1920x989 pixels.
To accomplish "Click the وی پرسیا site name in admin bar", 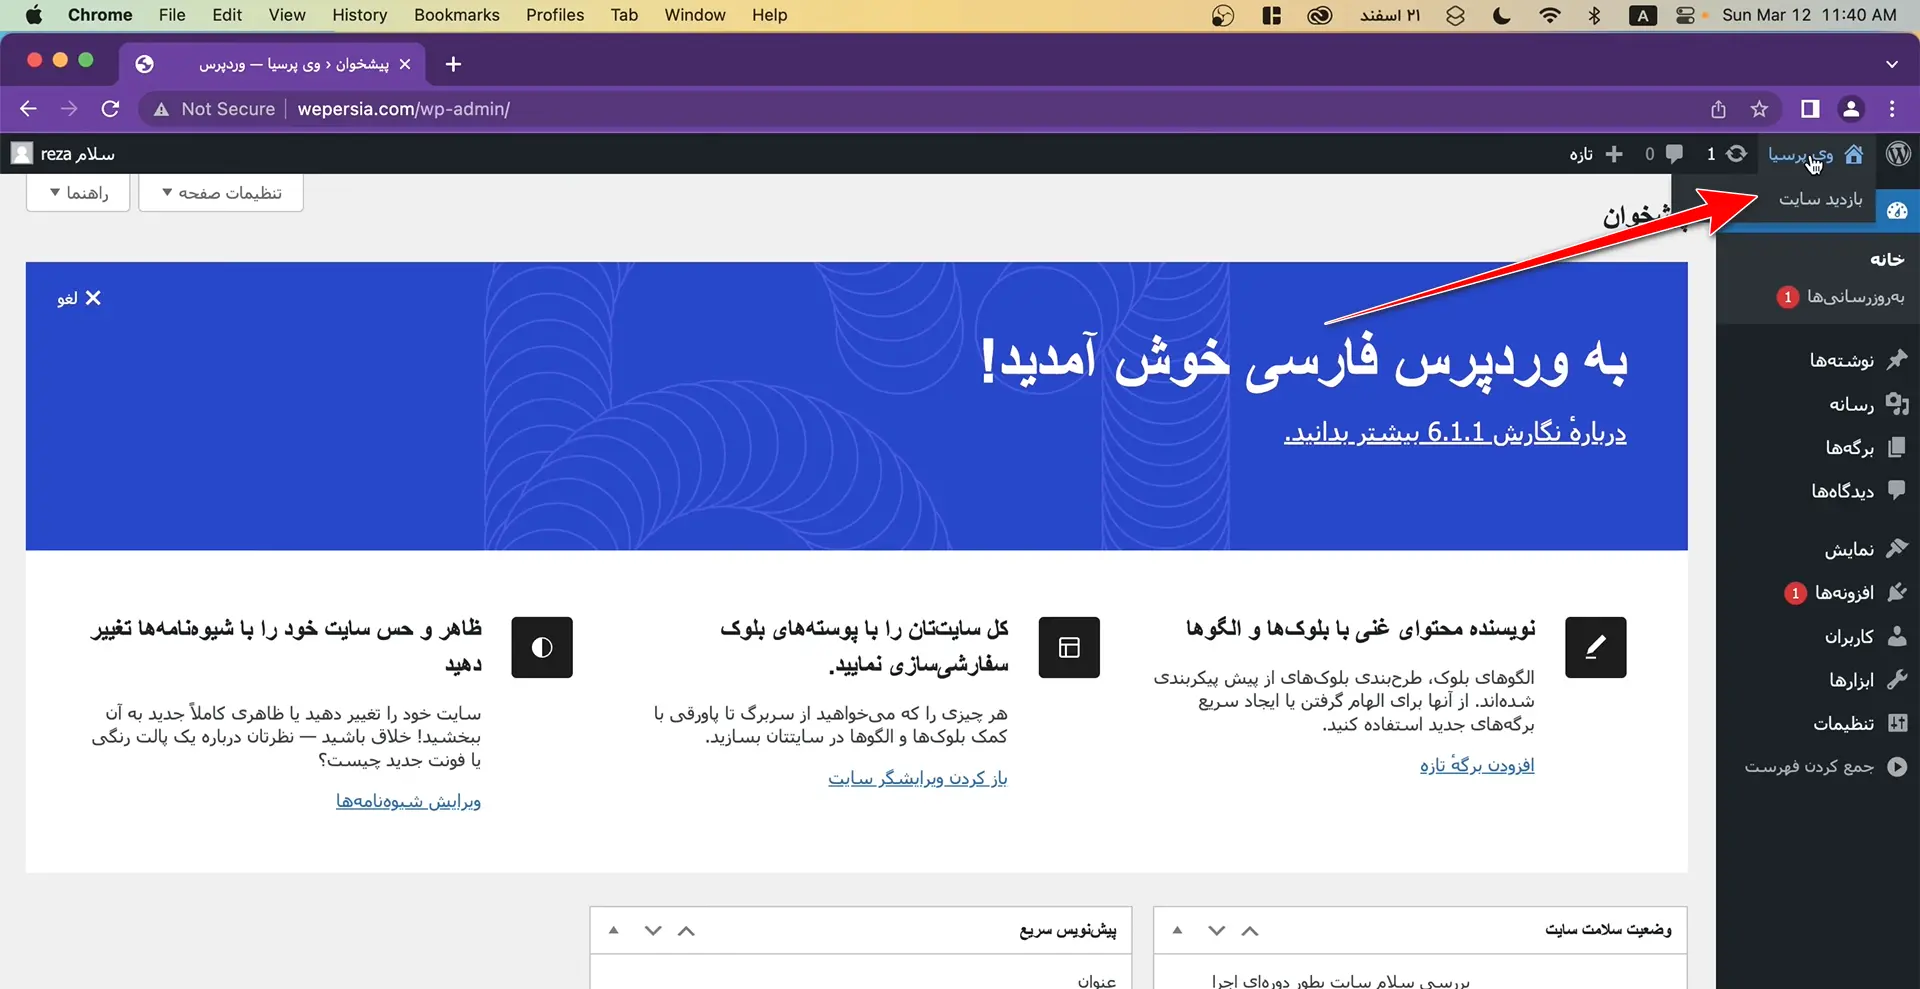I will coord(1800,154).
